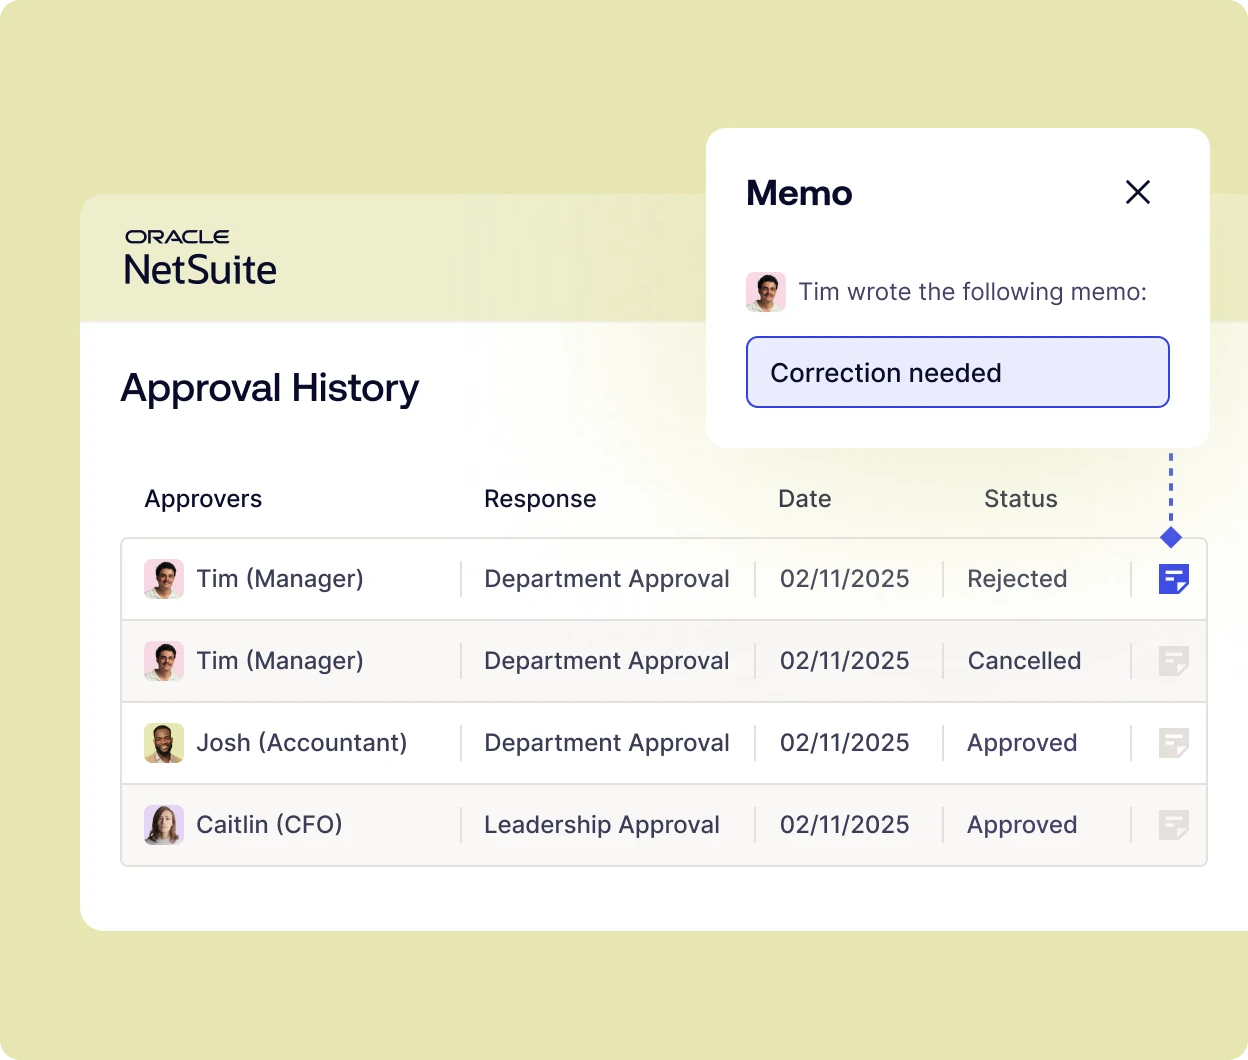Click Tim's avatar in the Memo popup
Image resolution: width=1248 pixels, height=1060 pixels.
(766, 292)
